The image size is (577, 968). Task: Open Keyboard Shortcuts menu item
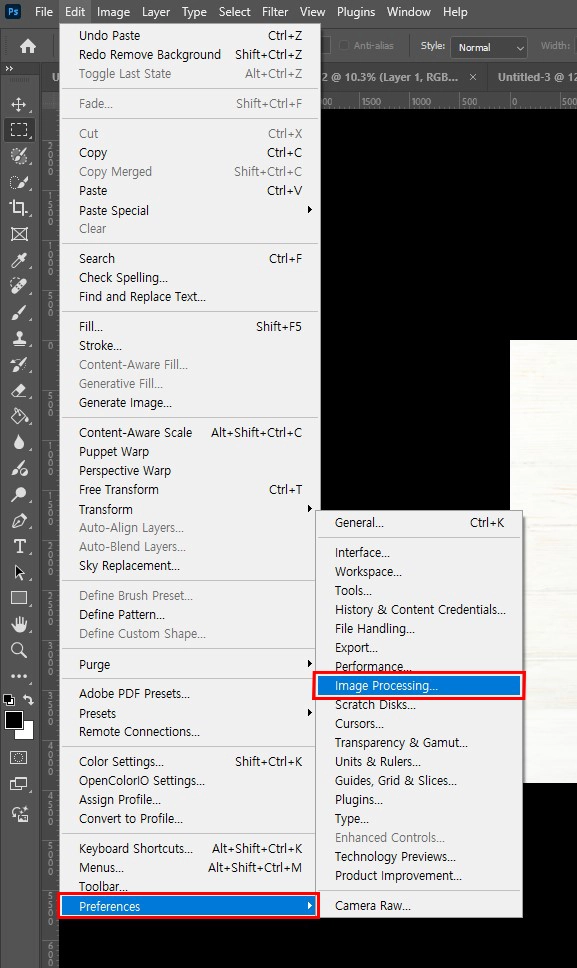[190, 848]
